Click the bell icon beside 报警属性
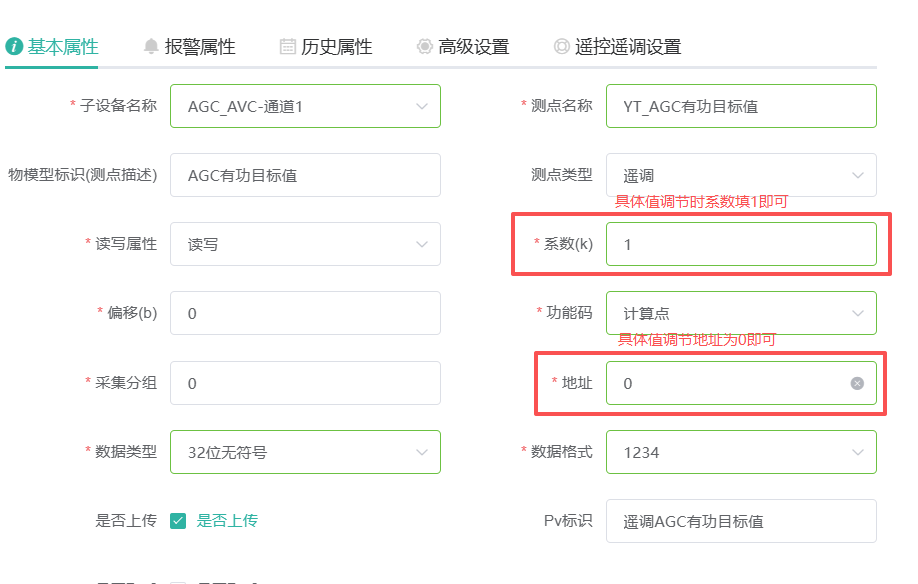 coord(151,47)
